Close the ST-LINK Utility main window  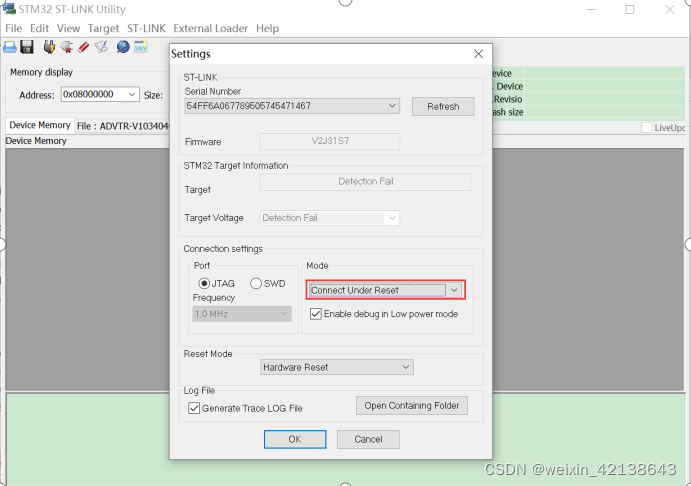[670, 9]
